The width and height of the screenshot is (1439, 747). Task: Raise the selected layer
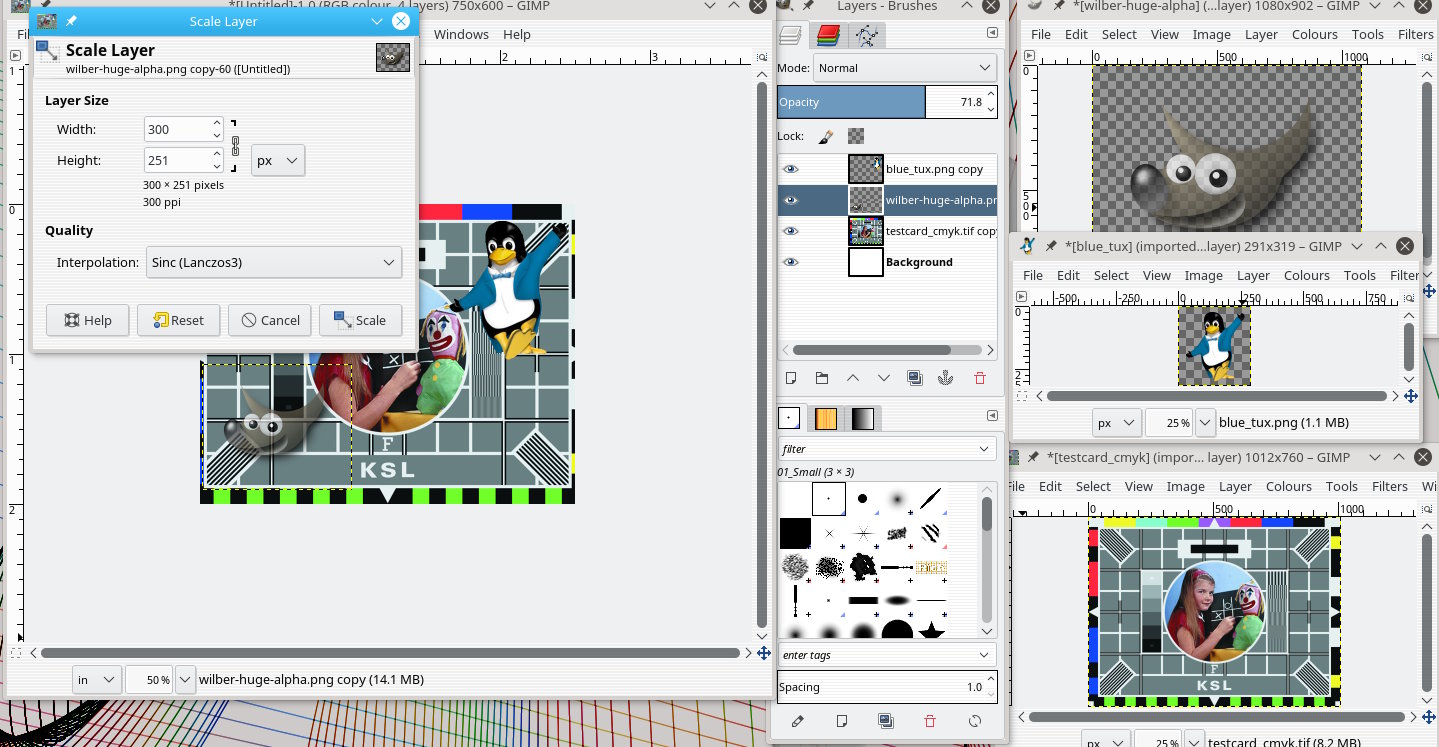tap(853, 378)
